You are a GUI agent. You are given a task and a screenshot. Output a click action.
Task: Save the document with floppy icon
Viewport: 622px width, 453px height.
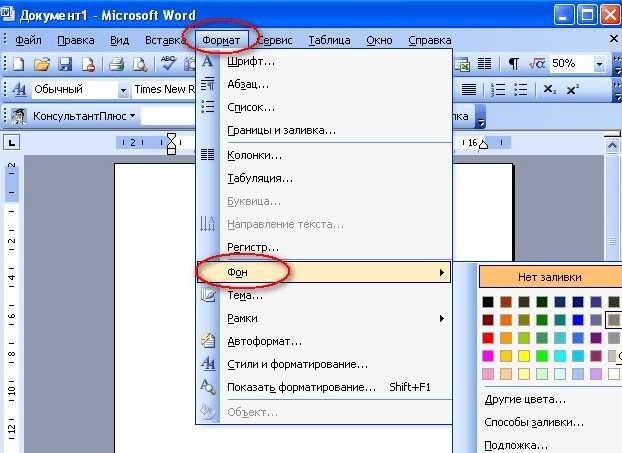click(x=65, y=64)
